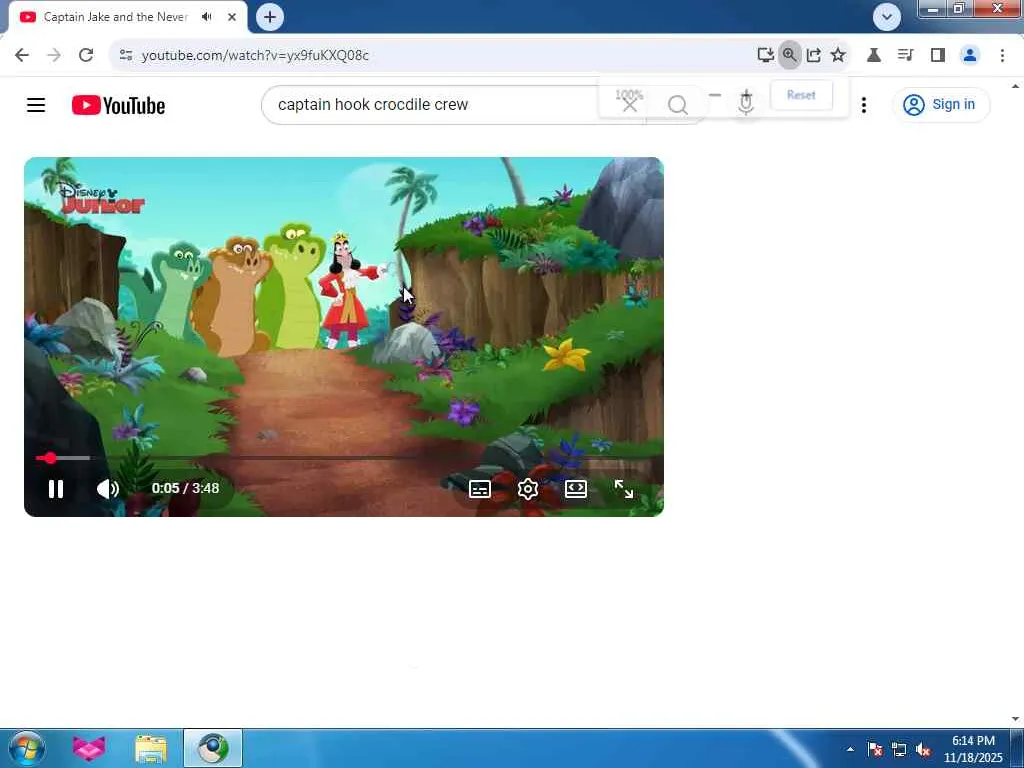Click page scrollbar up arrow
This screenshot has width=1024, height=768.
[x=1016, y=86]
